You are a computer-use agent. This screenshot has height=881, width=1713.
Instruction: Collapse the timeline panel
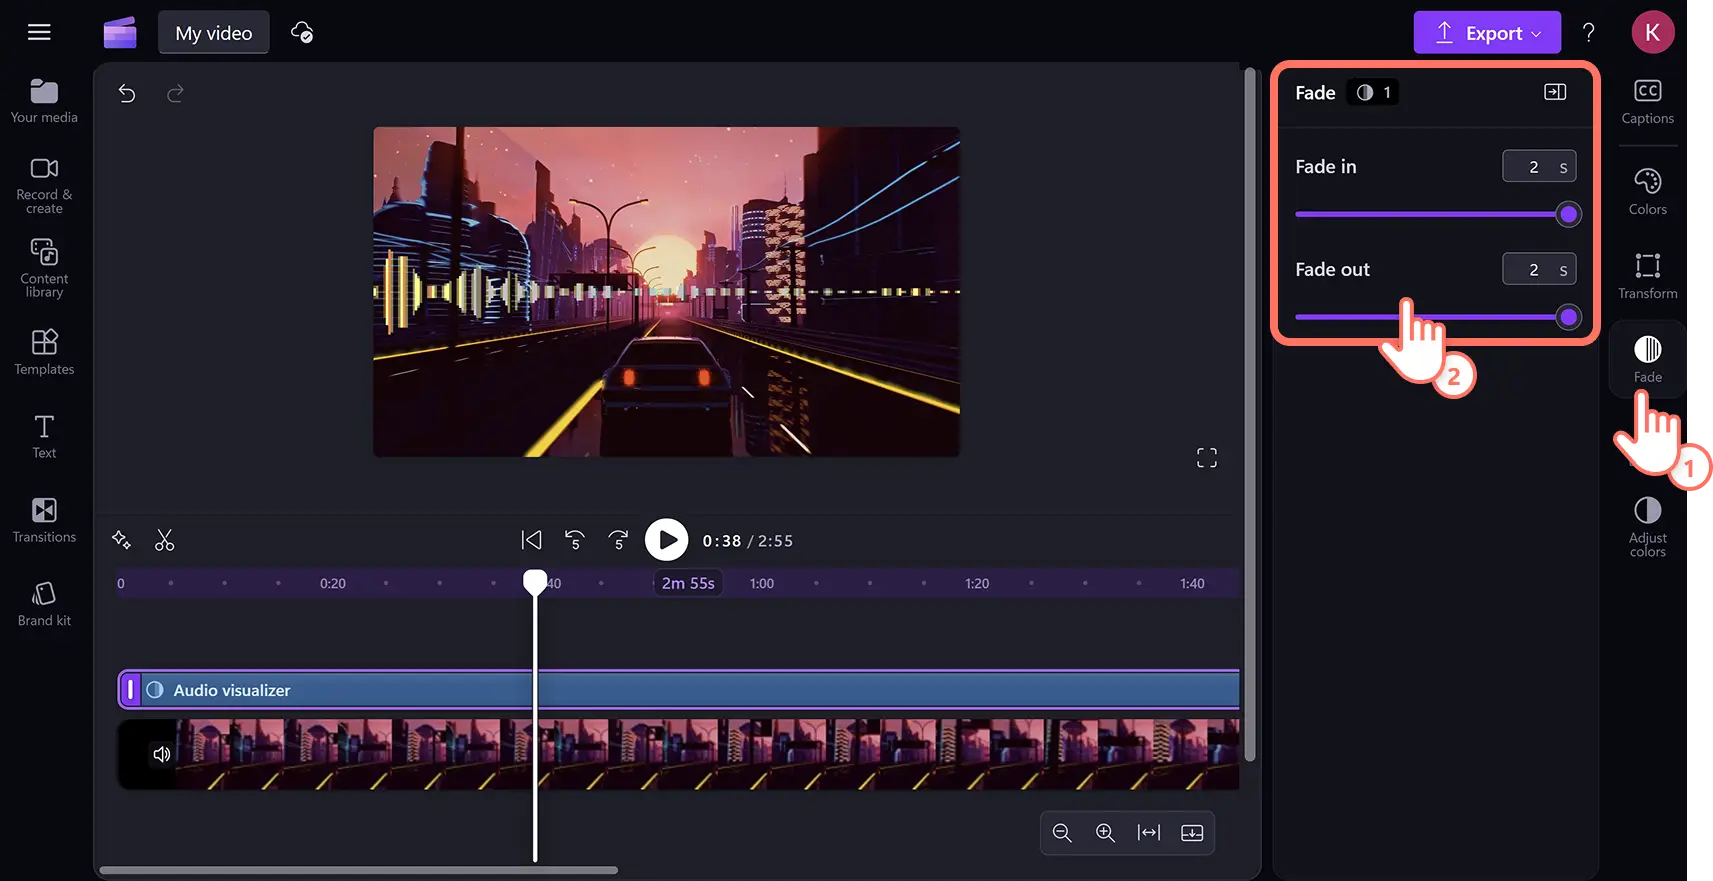(1192, 833)
